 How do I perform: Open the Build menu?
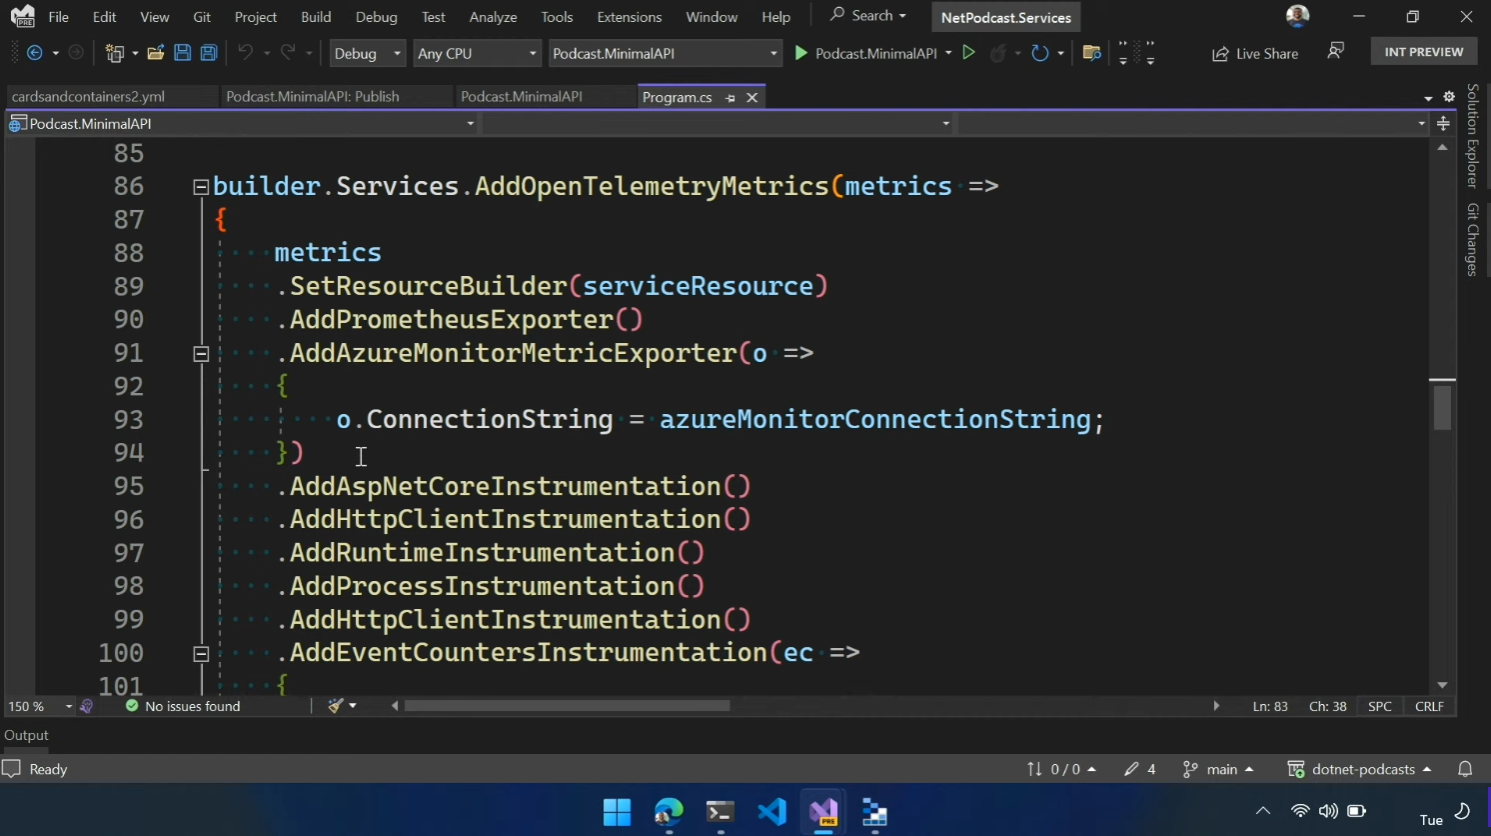(x=316, y=17)
